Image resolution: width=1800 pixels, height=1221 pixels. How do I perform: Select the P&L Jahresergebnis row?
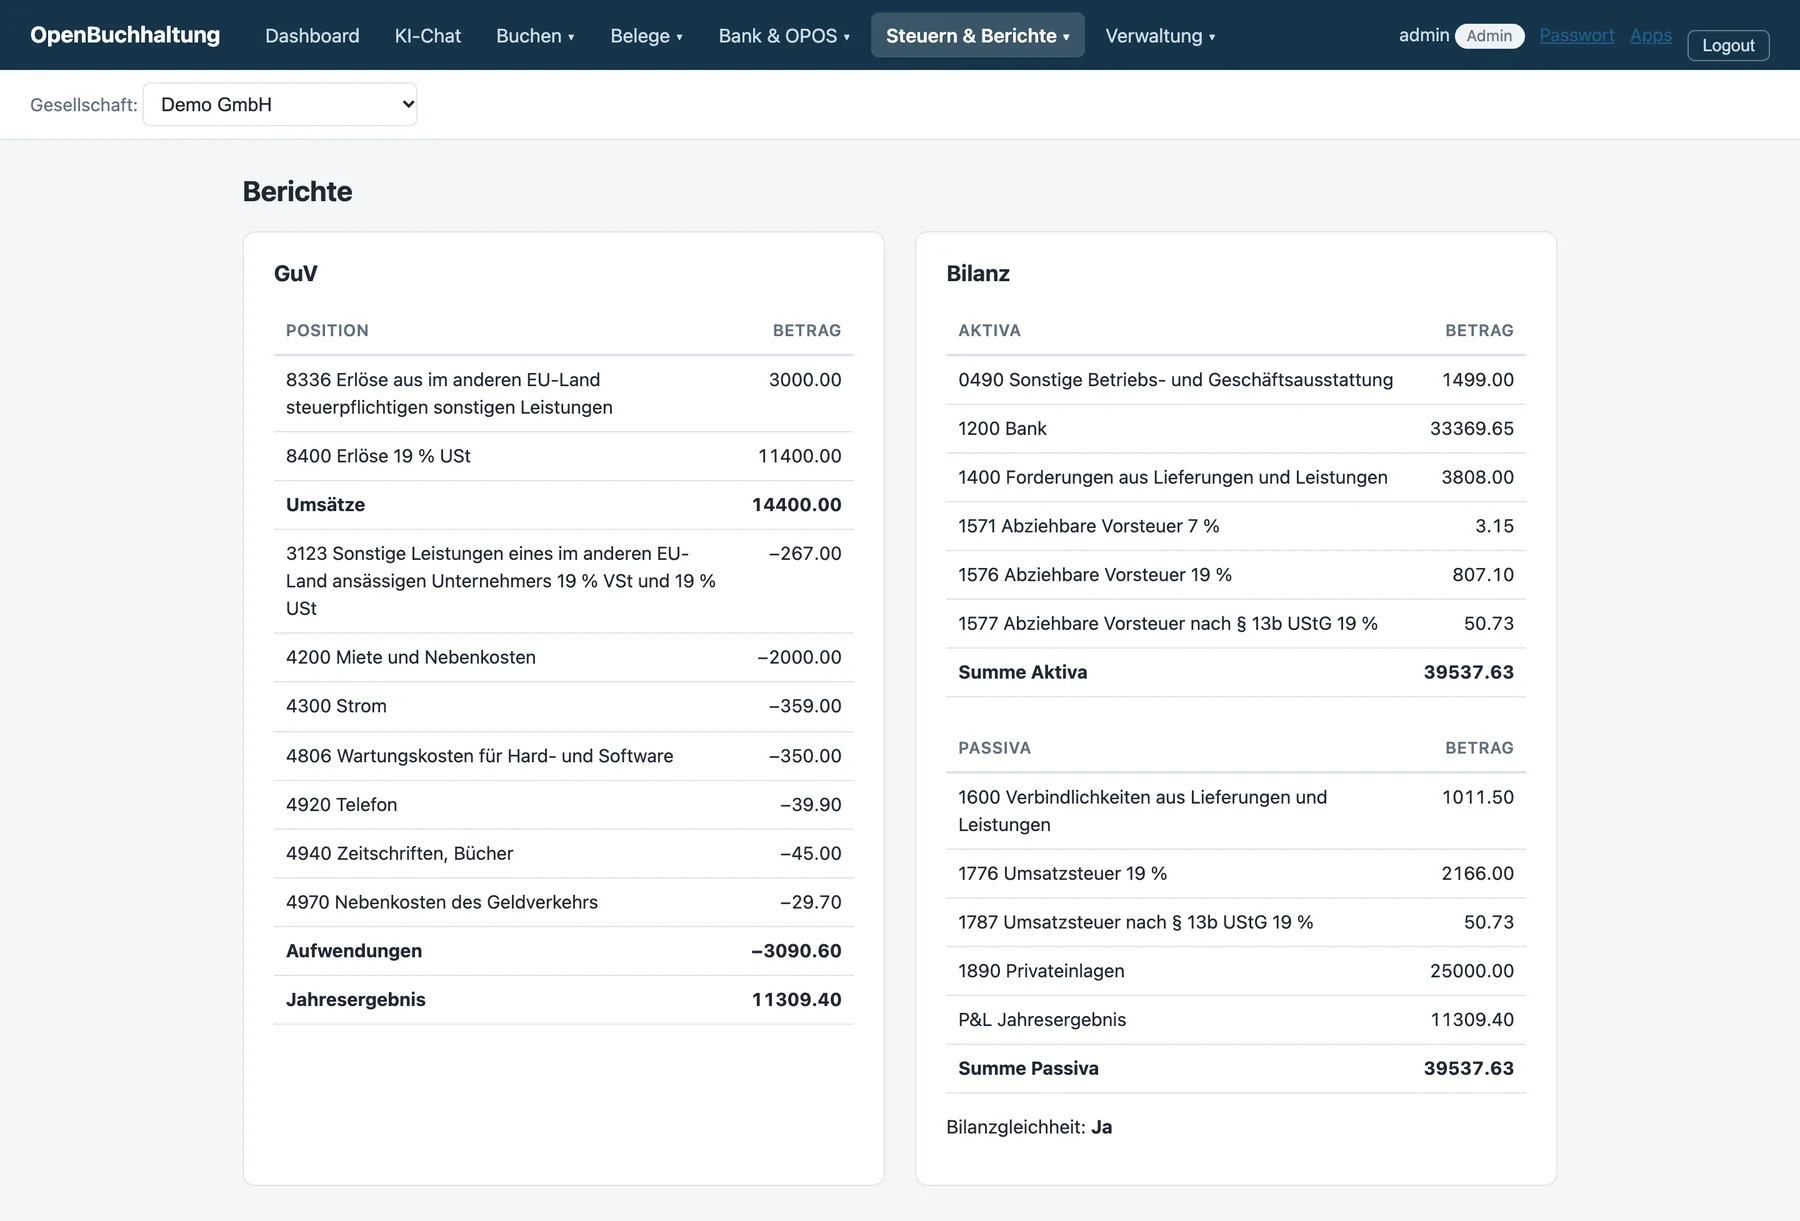pos(1236,1020)
